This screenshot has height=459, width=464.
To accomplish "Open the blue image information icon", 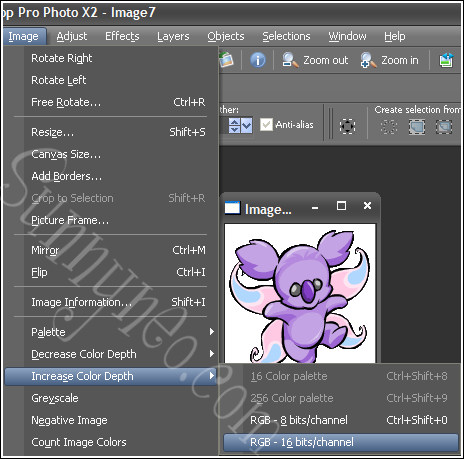I will [258, 60].
